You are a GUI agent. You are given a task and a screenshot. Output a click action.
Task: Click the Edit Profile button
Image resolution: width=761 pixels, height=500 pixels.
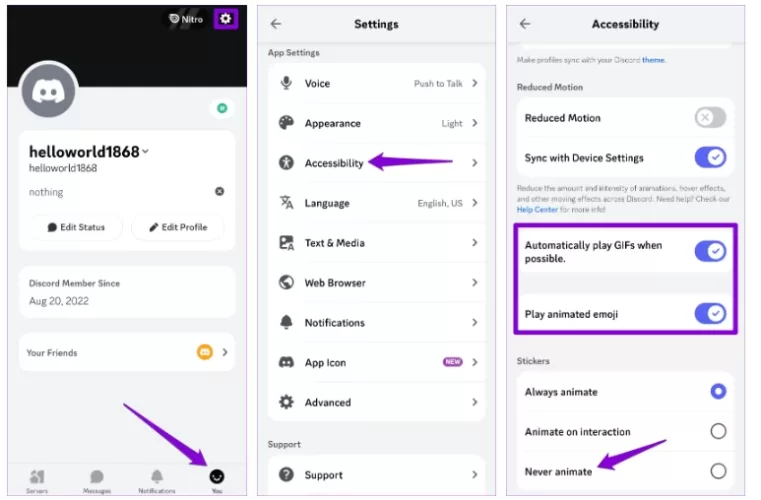click(178, 227)
